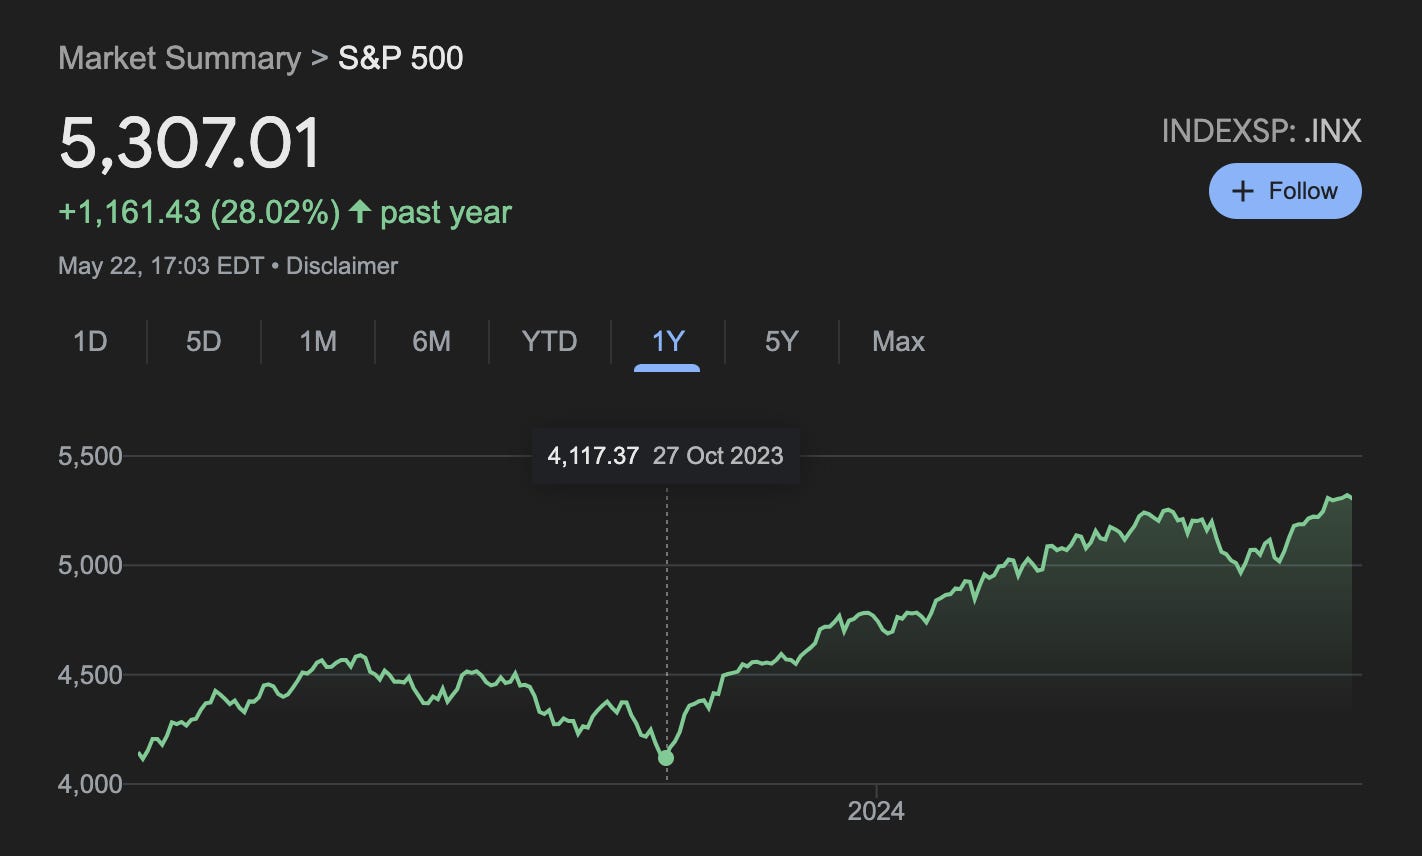Open the 1M chart range

(317, 341)
